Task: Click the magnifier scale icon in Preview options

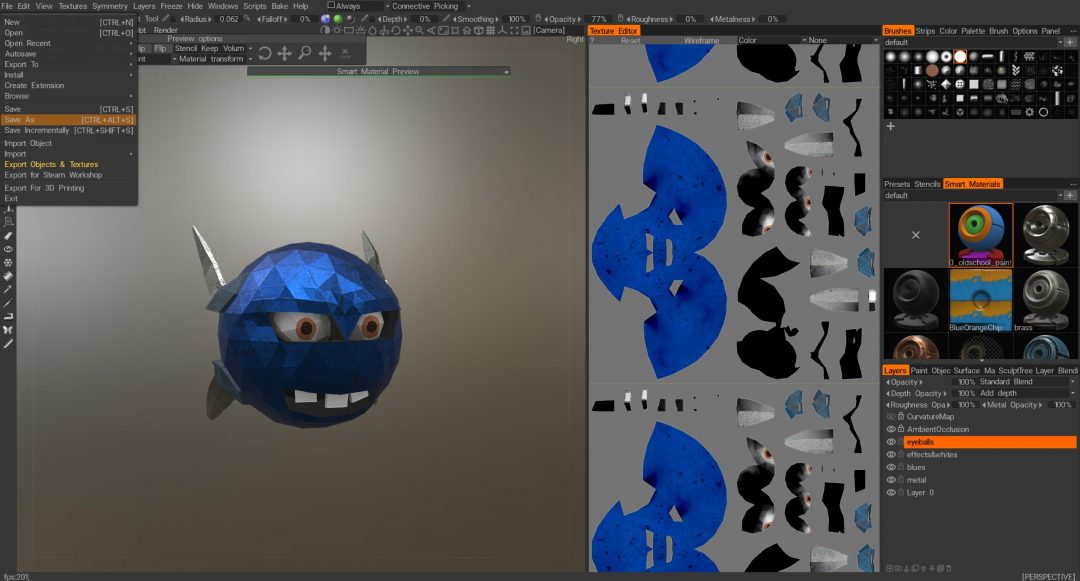Action: pyautogui.click(x=304, y=53)
